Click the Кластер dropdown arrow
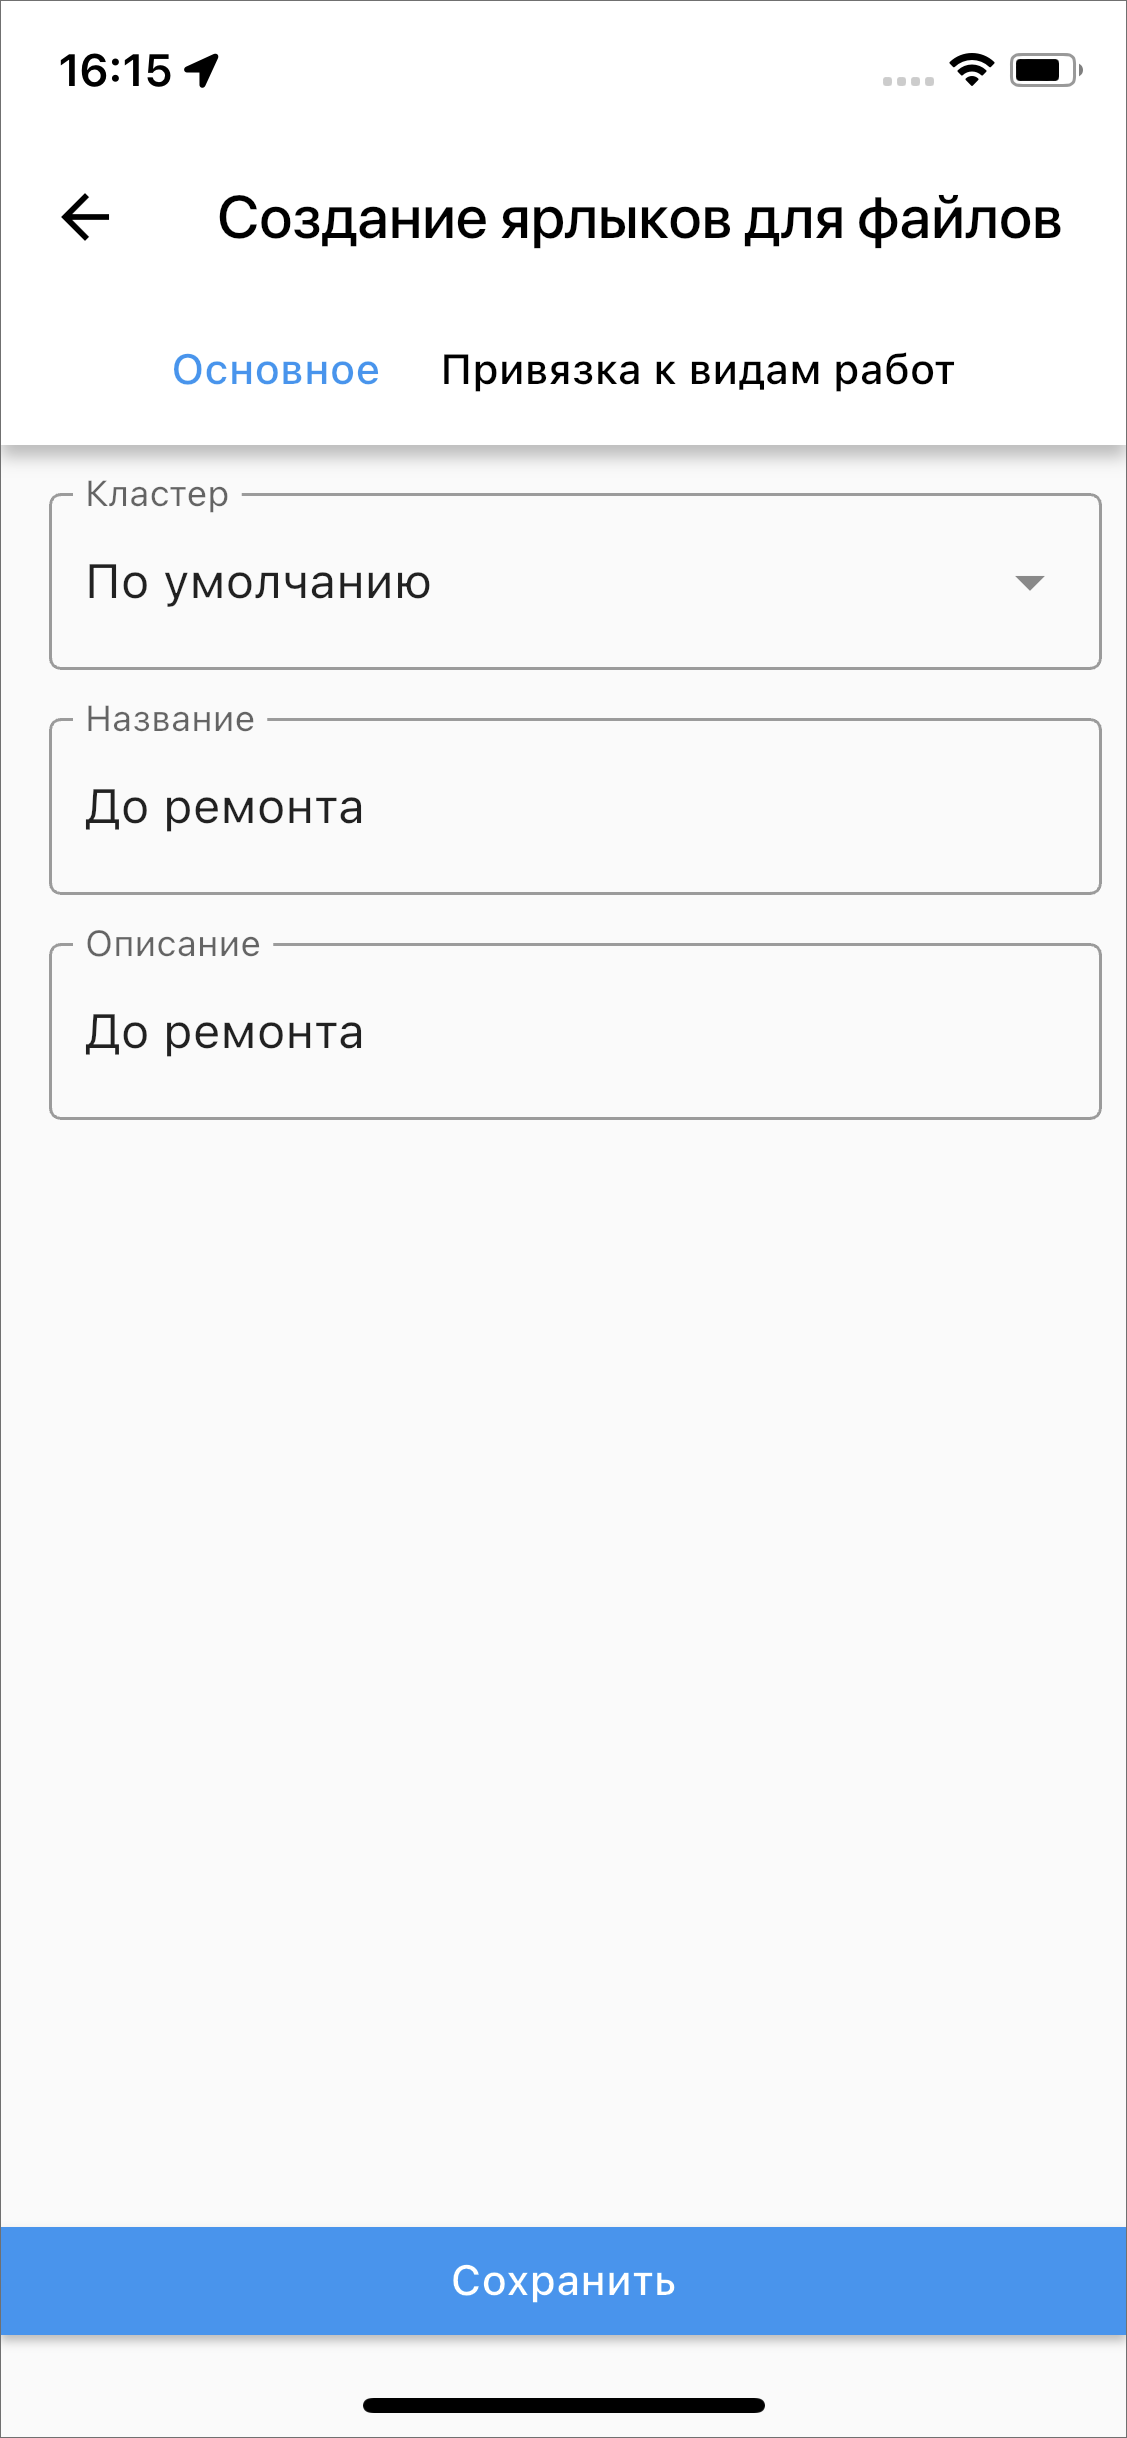This screenshot has height=2438, width=1127. (1029, 583)
